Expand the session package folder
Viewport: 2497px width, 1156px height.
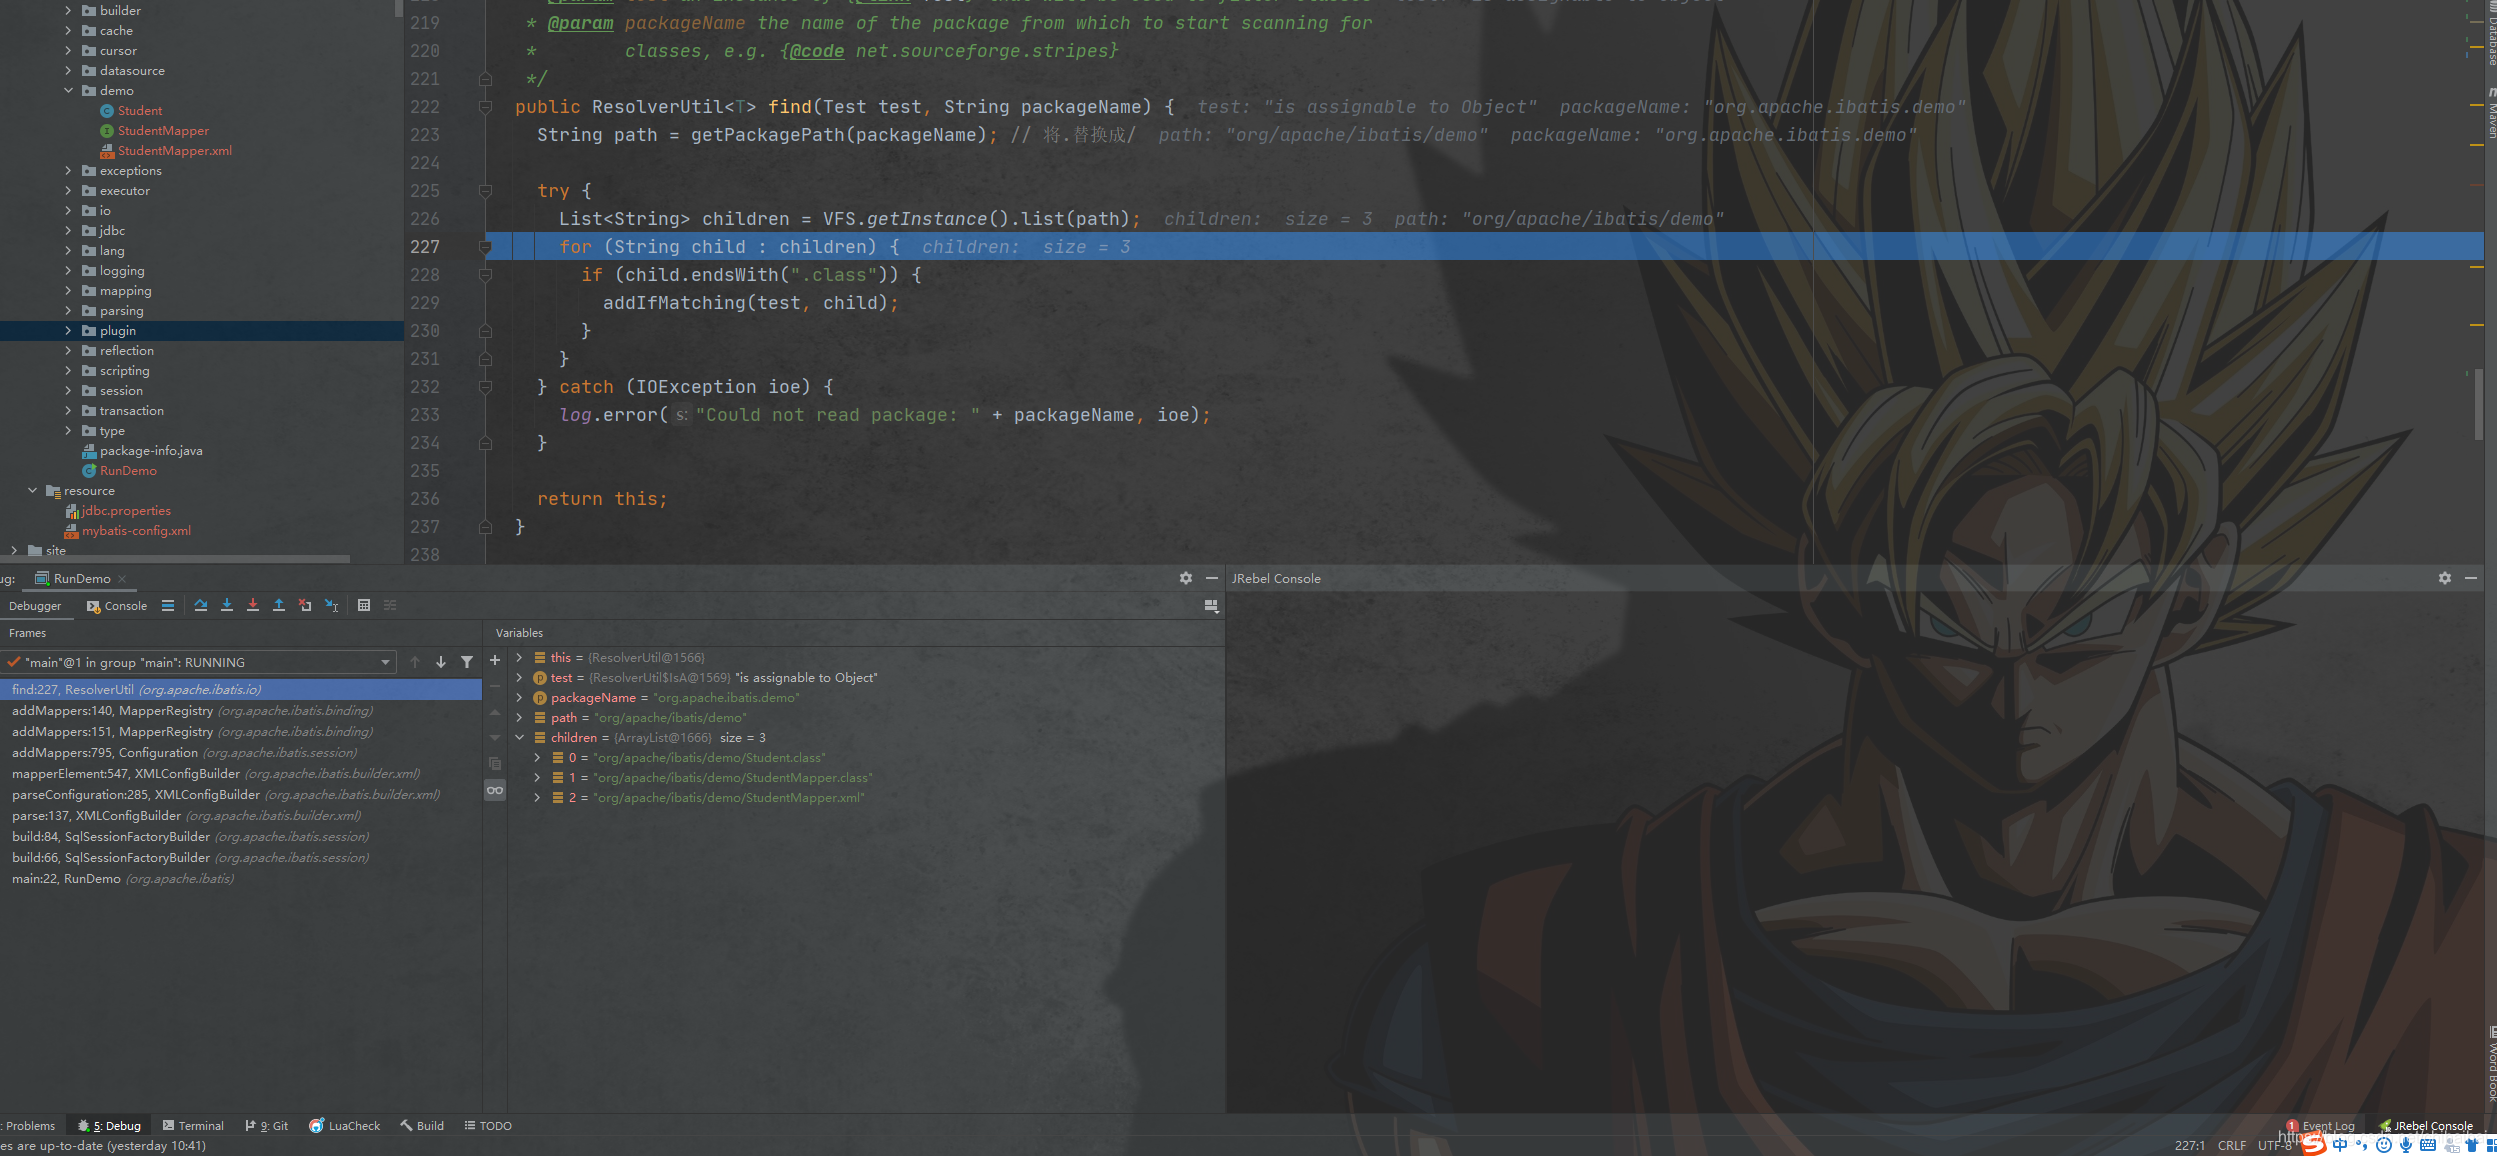click(x=68, y=390)
